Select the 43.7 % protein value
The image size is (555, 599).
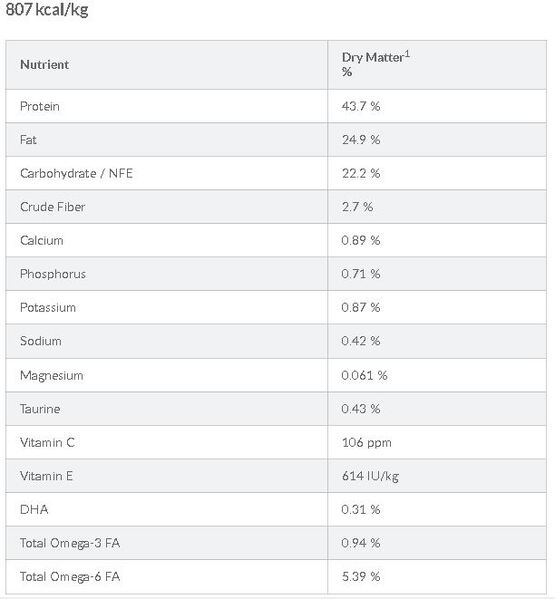point(361,106)
